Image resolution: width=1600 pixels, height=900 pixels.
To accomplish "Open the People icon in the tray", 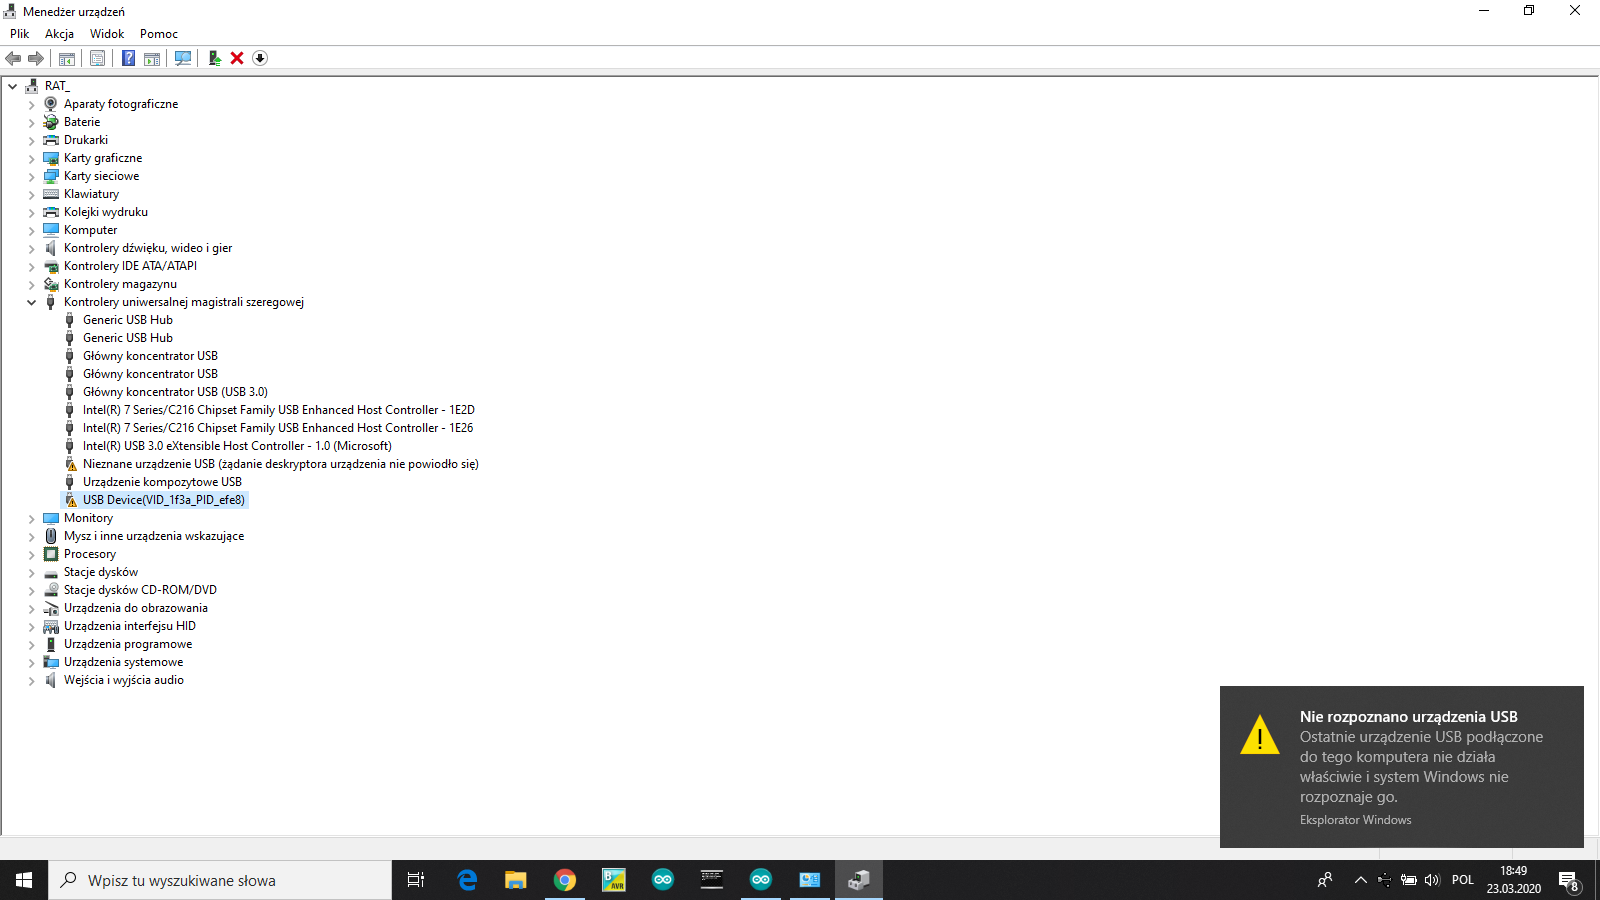I will coord(1325,880).
